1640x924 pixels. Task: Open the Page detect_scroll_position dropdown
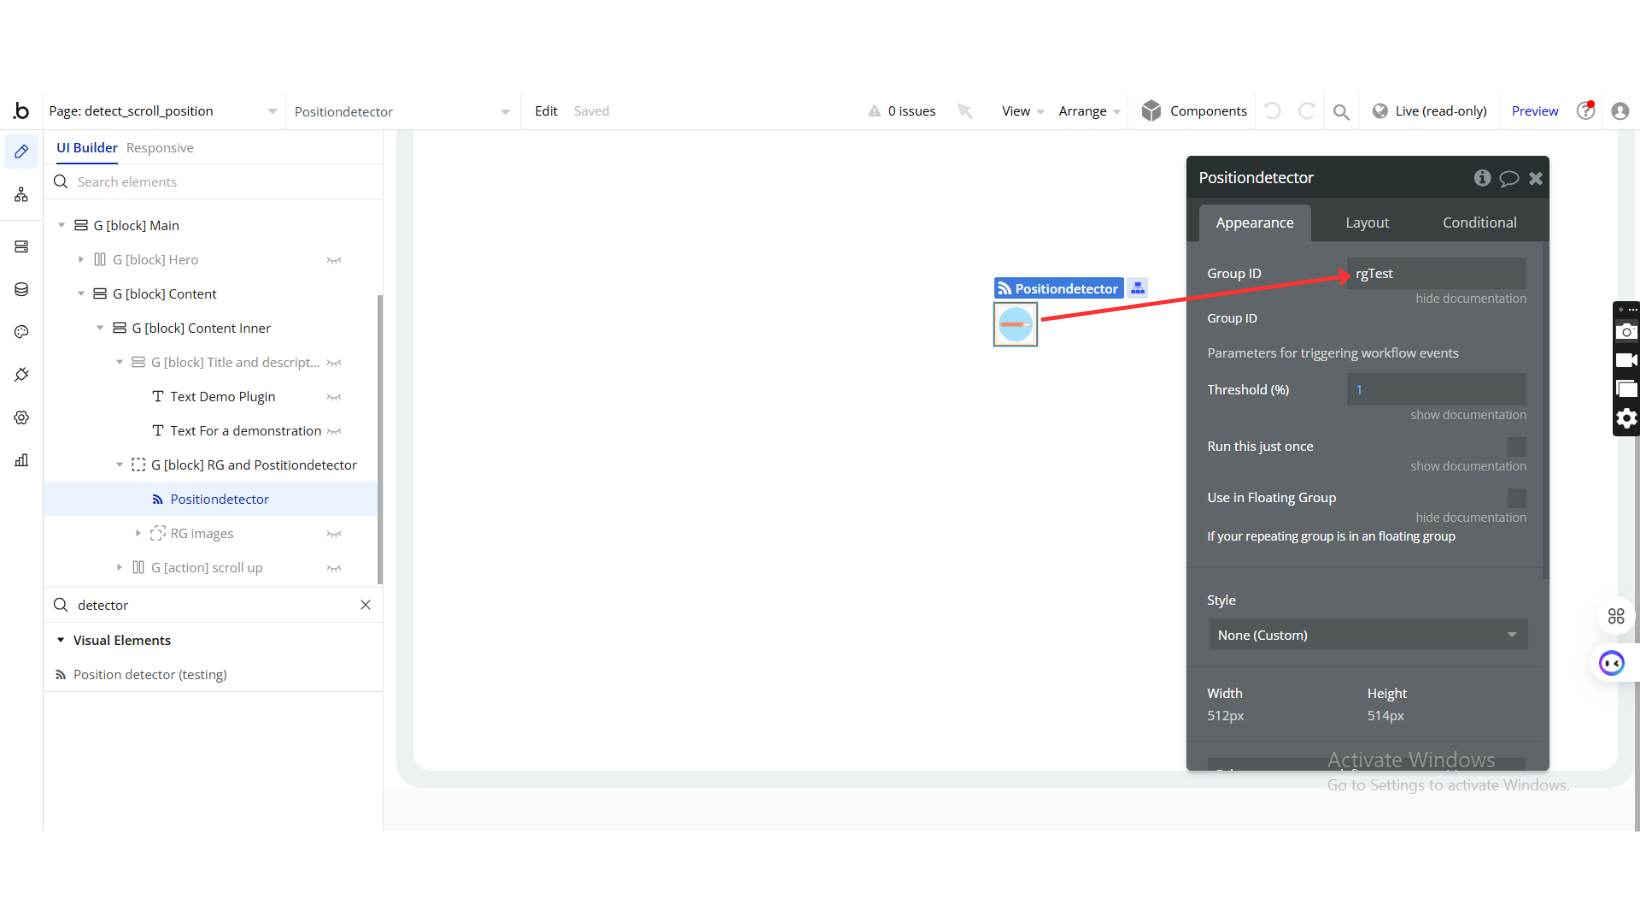(x=163, y=111)
